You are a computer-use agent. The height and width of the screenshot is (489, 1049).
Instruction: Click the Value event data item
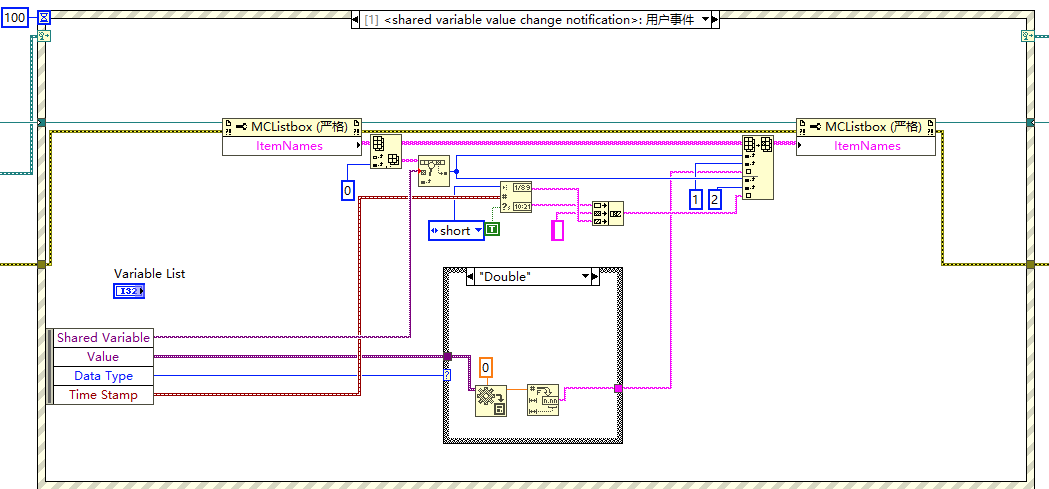click(x=103, y=357)
